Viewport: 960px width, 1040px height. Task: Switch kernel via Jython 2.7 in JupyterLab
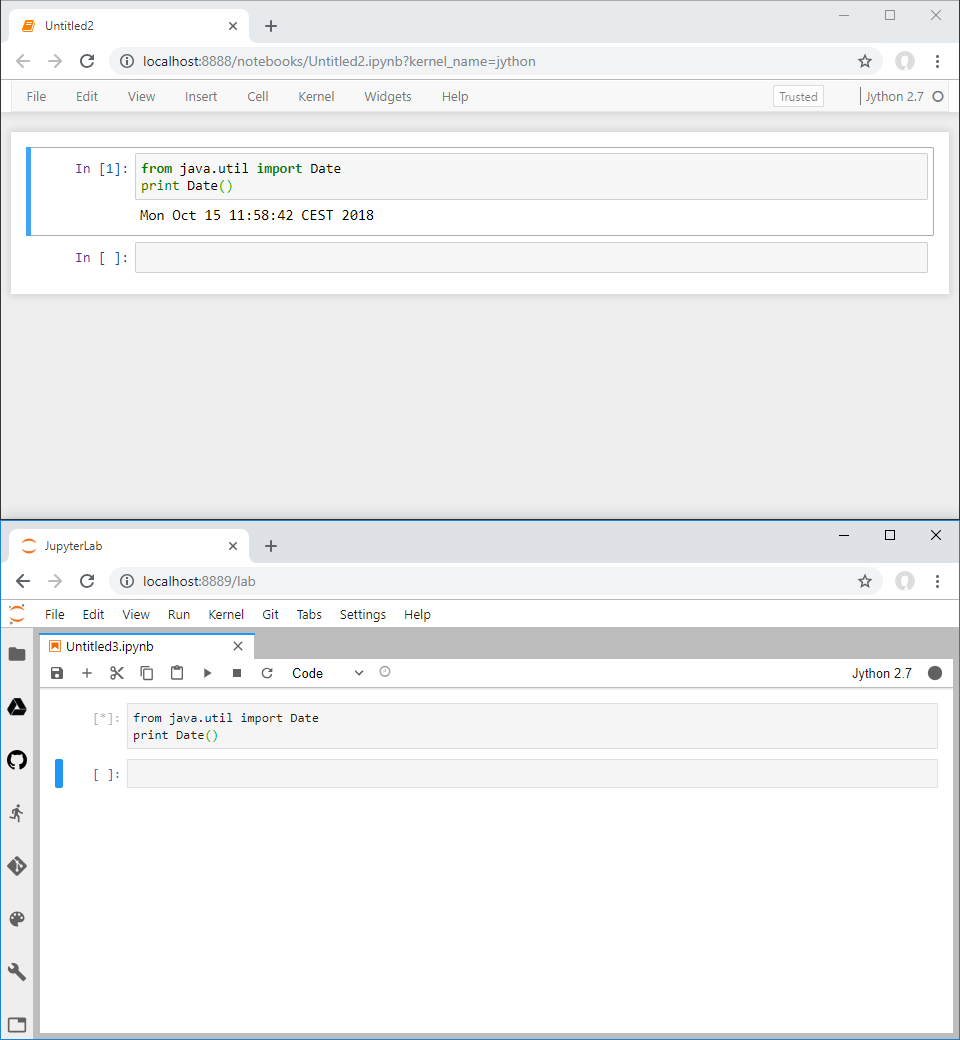pyautogui.click(x=882, y=673)
